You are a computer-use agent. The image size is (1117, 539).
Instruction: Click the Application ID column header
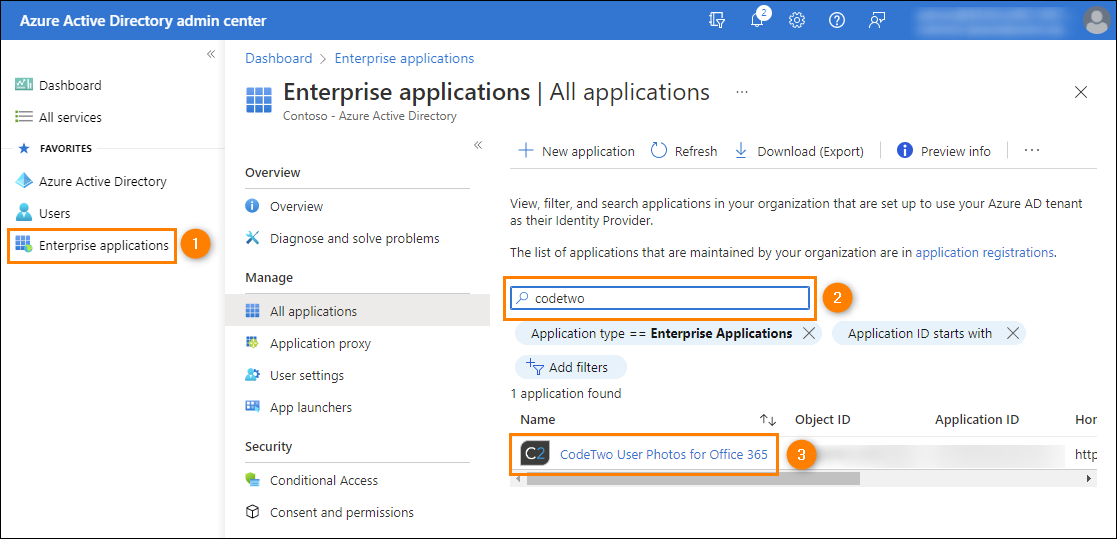[x=977, y=420]
